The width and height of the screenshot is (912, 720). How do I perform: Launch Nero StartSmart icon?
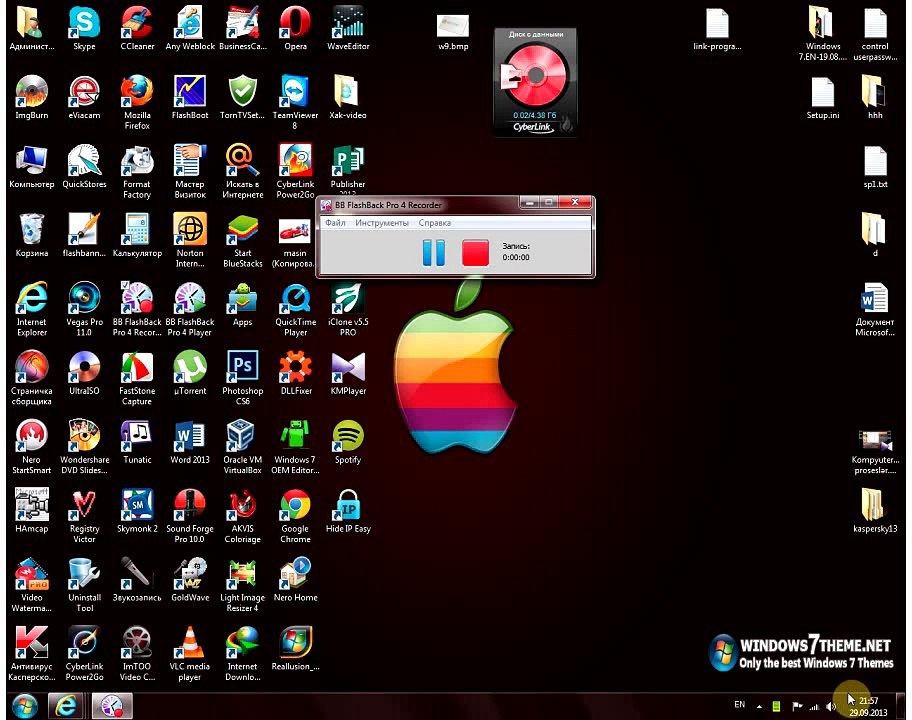pyautogui.click(x=31, y=447)
